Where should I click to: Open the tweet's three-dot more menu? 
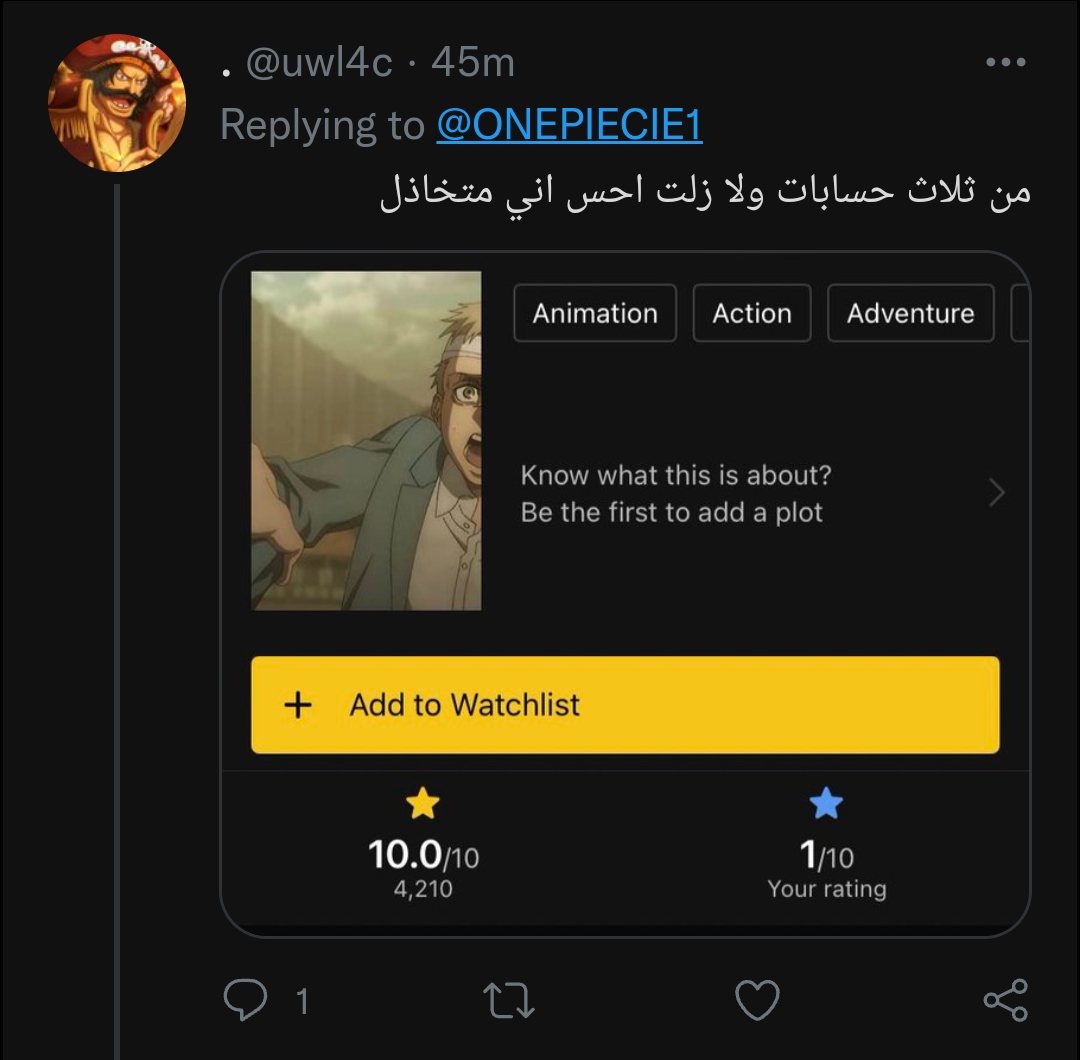[x=1005, y=62]
